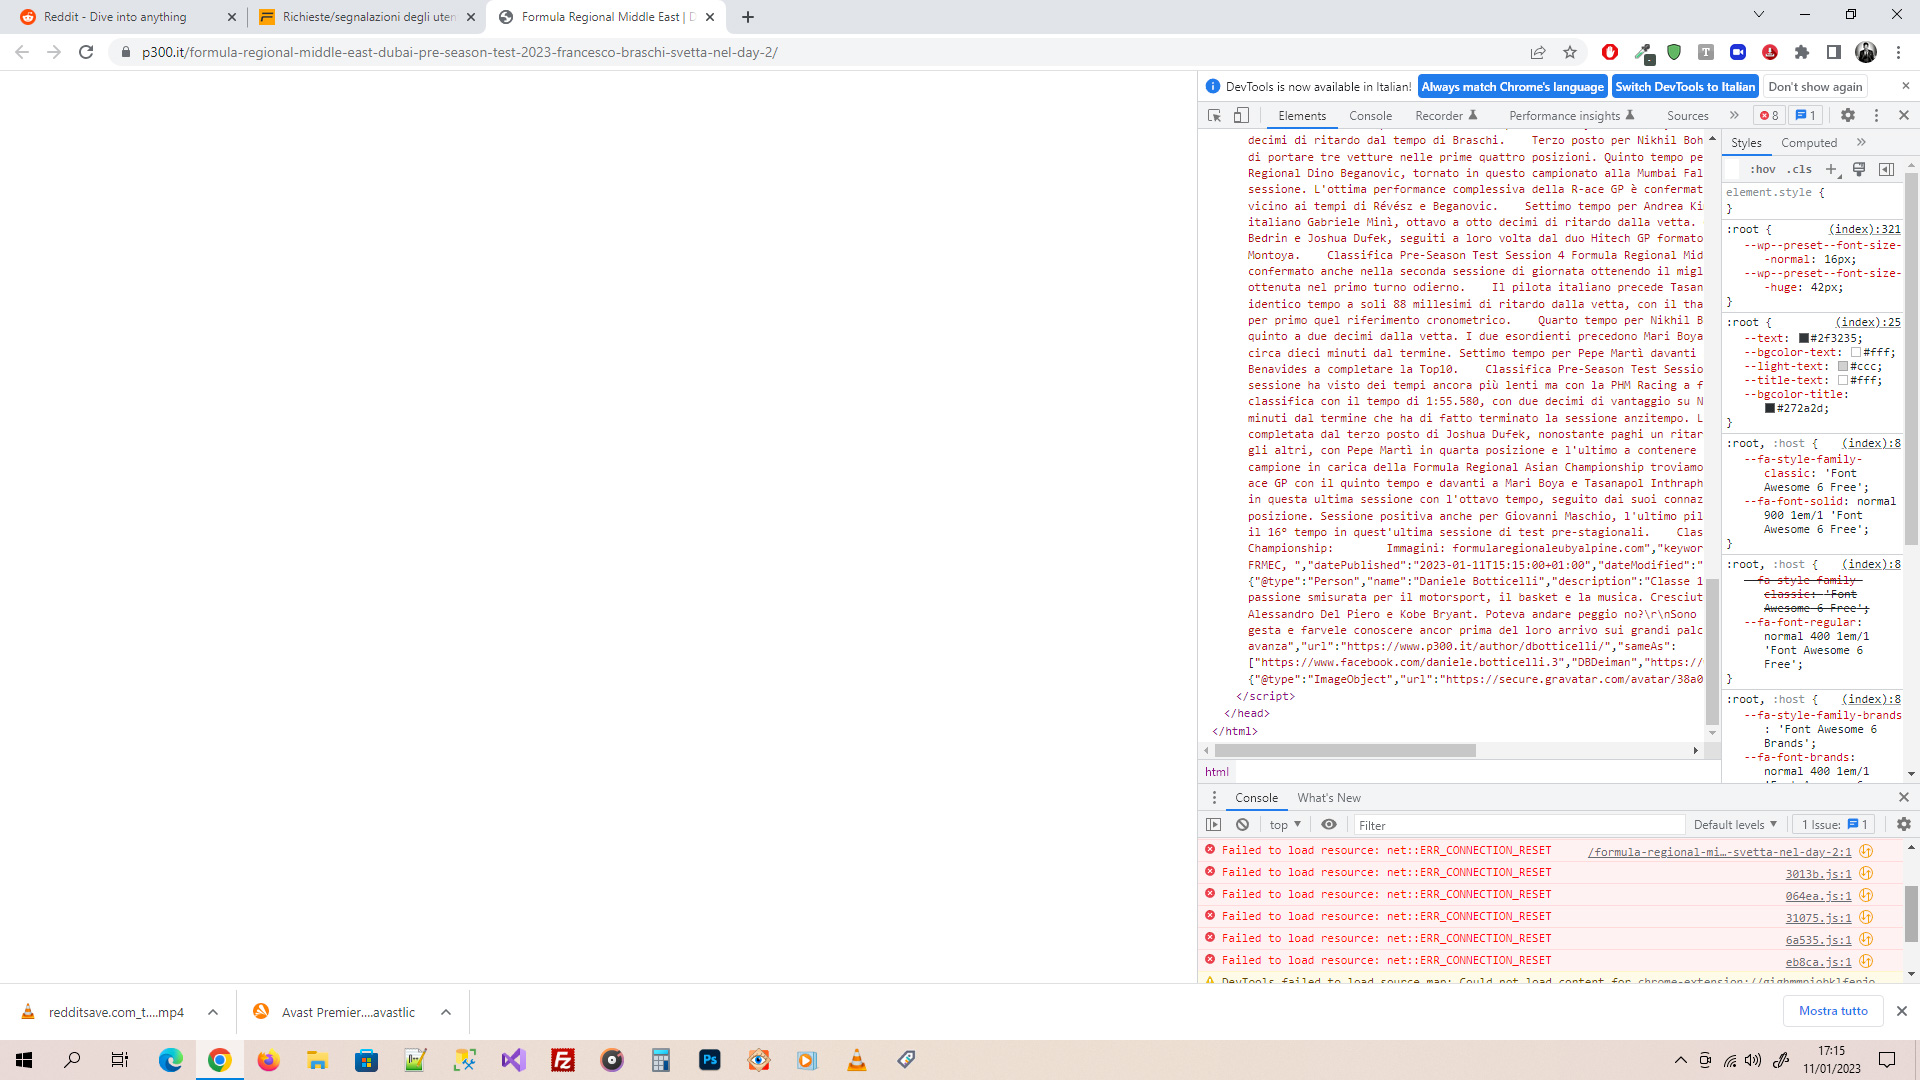Click the #2f3235 text color swatch
1920x1080 pixels.
point(1803,338)
